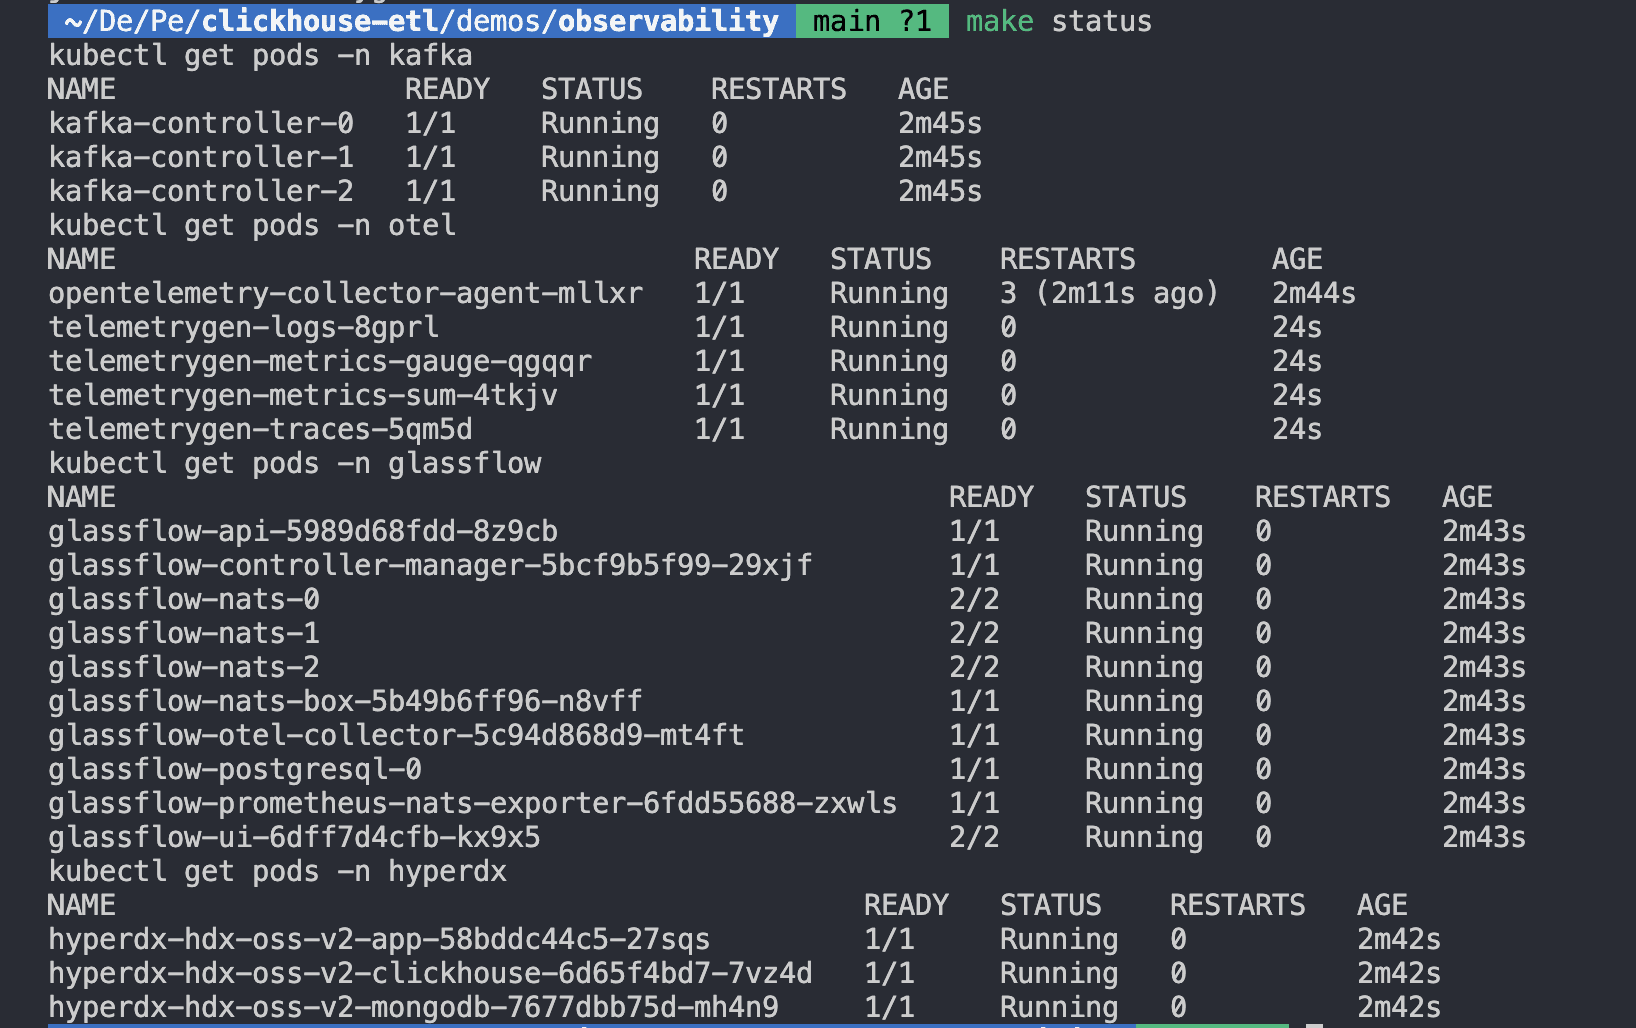Click pod telemetrygen-metrics-sum-4tkjv

(x=303, y=395)
